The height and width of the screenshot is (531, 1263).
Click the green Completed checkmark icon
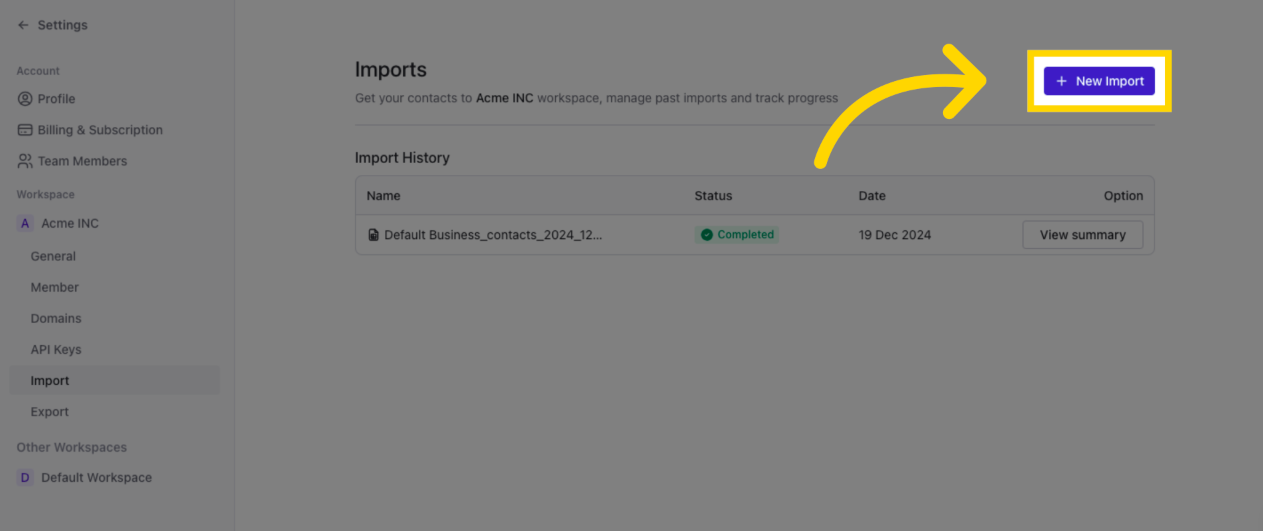pos(707,235)
